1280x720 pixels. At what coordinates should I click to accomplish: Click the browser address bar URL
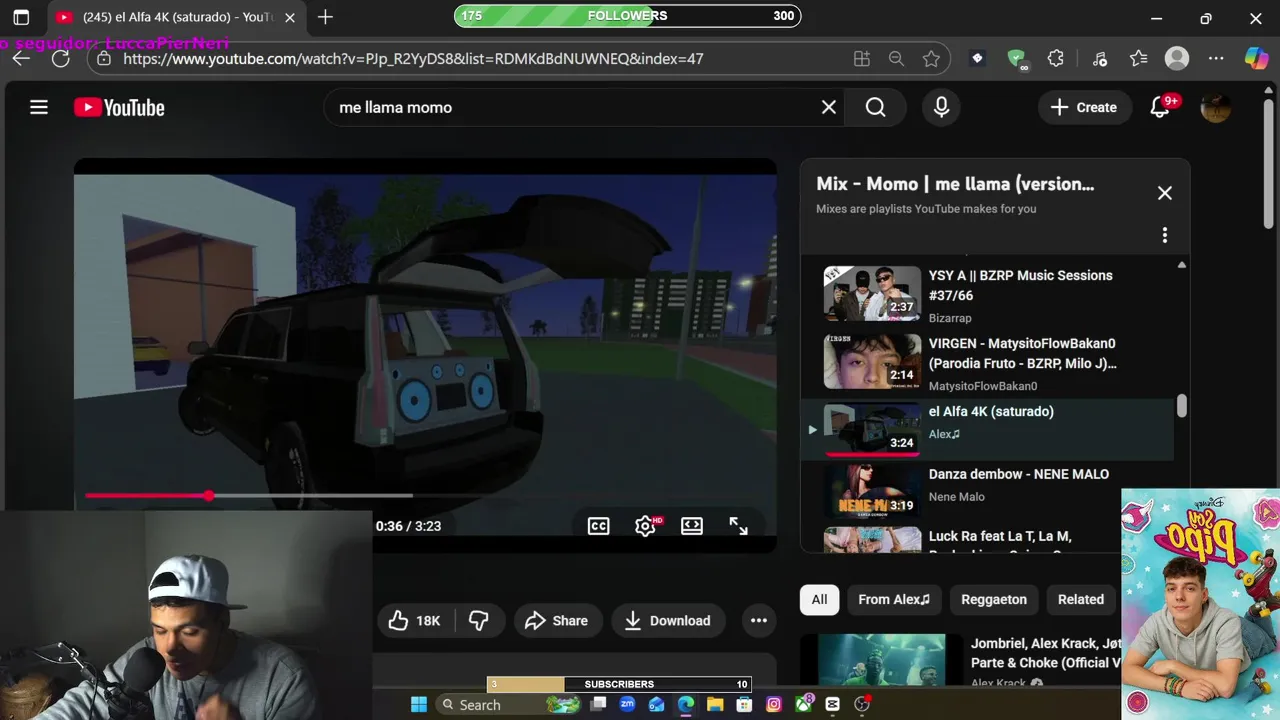[413, 59]
